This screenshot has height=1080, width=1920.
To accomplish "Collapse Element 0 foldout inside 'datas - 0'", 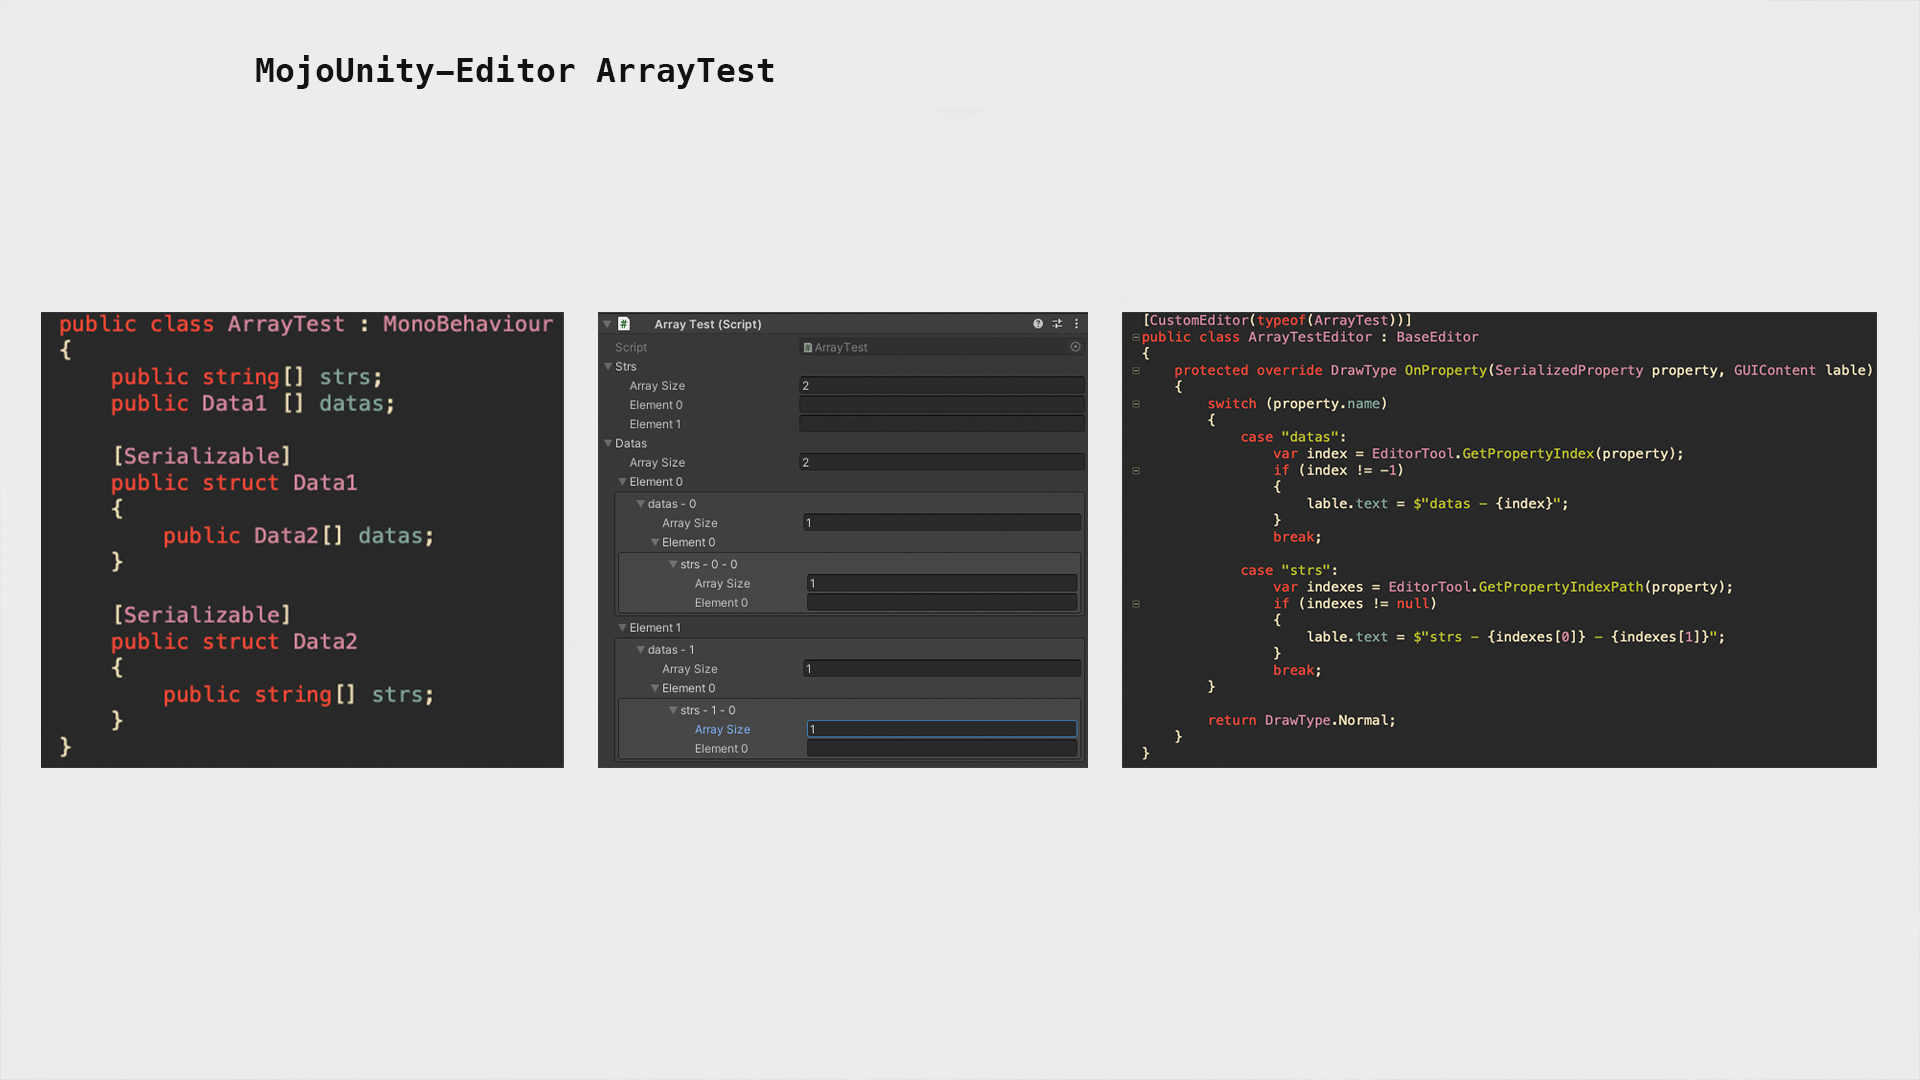I will [x=655, y=543].
